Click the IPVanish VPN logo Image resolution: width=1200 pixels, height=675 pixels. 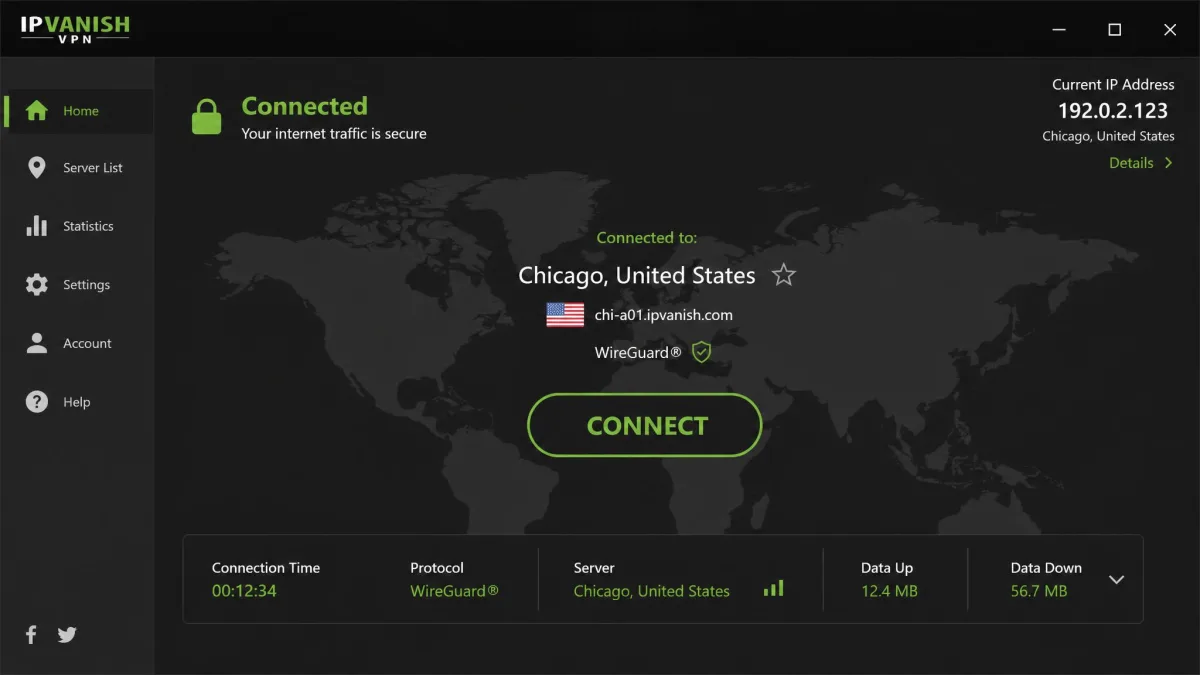(75, 29)
